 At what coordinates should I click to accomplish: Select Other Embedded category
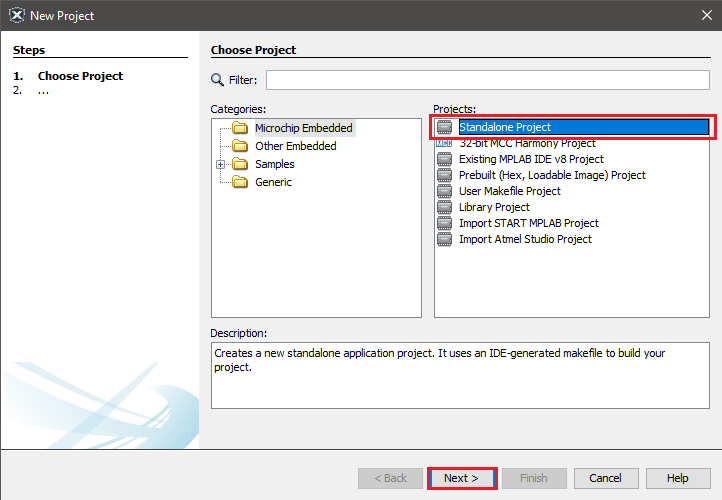point(296,146)
